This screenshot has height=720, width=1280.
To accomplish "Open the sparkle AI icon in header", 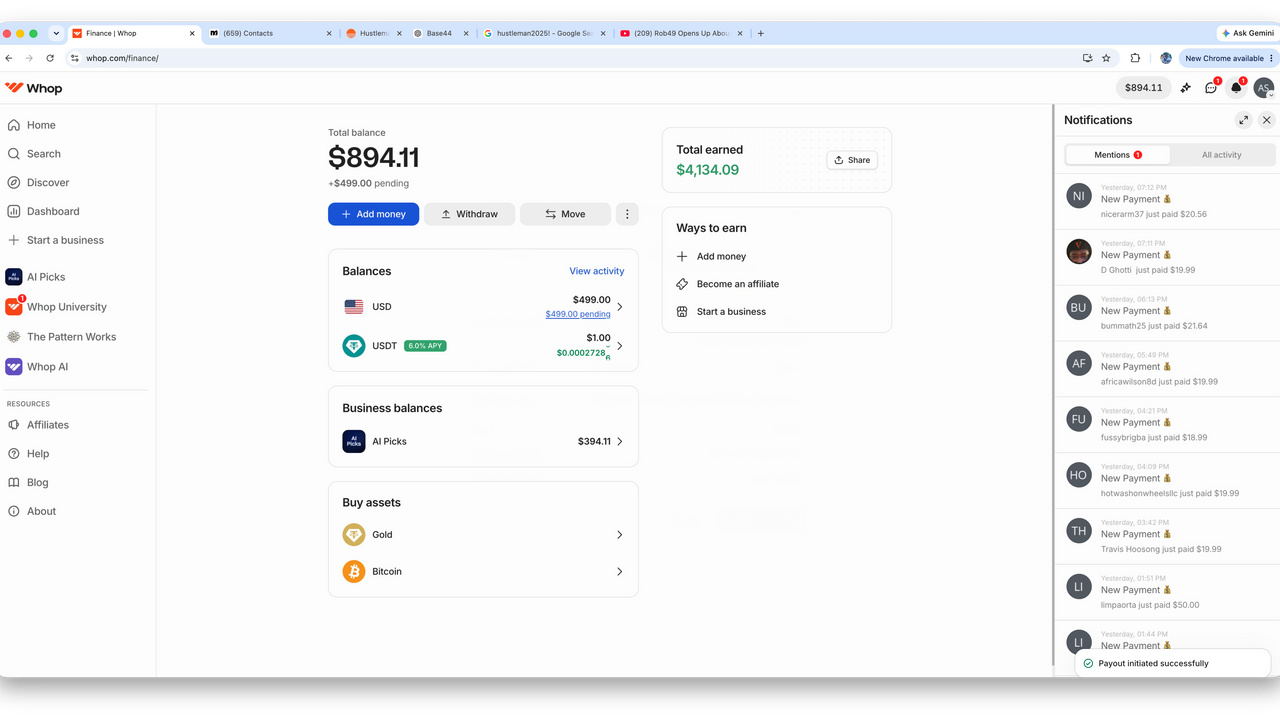I will pos(1186,88).
